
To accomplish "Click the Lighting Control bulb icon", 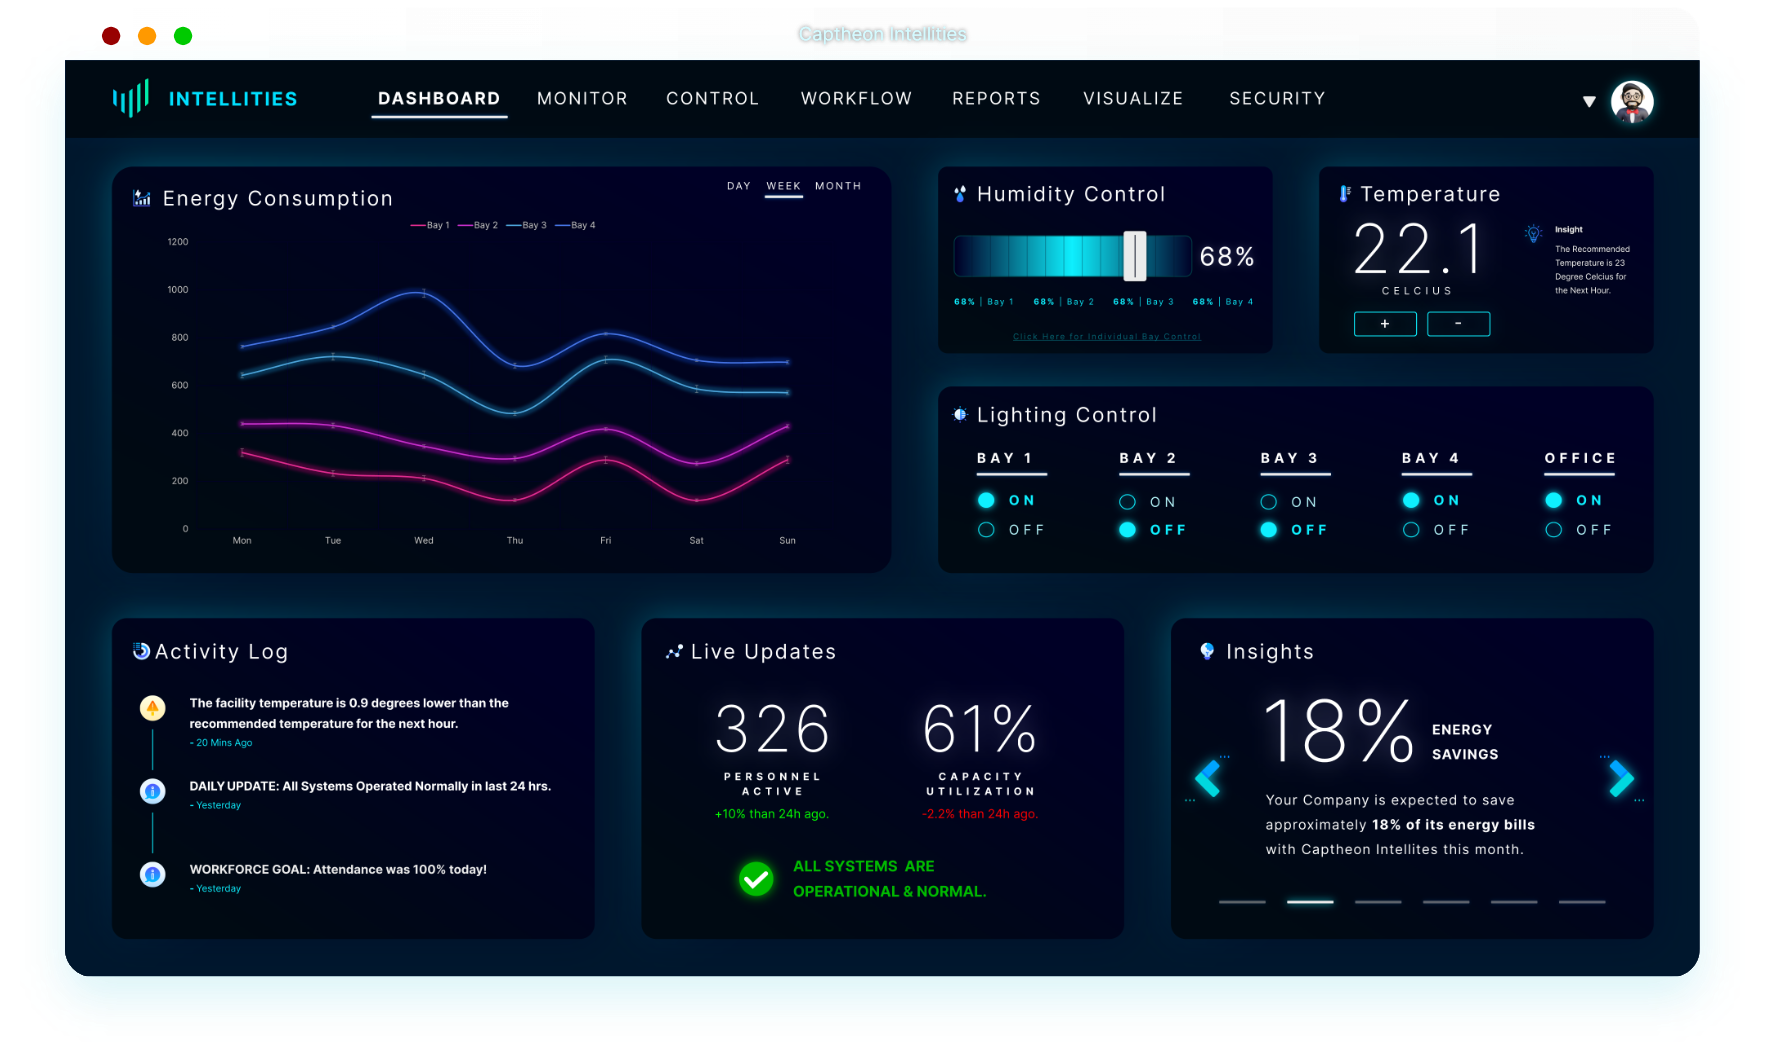I will [x=960, y=414].
